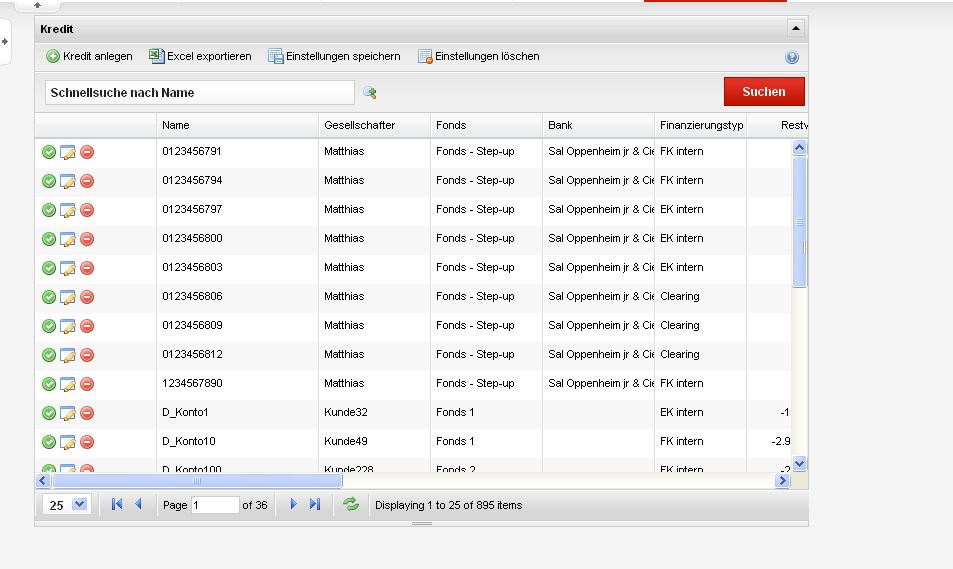The image size is (953, 569).
Task: Focus the Schnellsuche nach Name field
Action: coord(199,92)
